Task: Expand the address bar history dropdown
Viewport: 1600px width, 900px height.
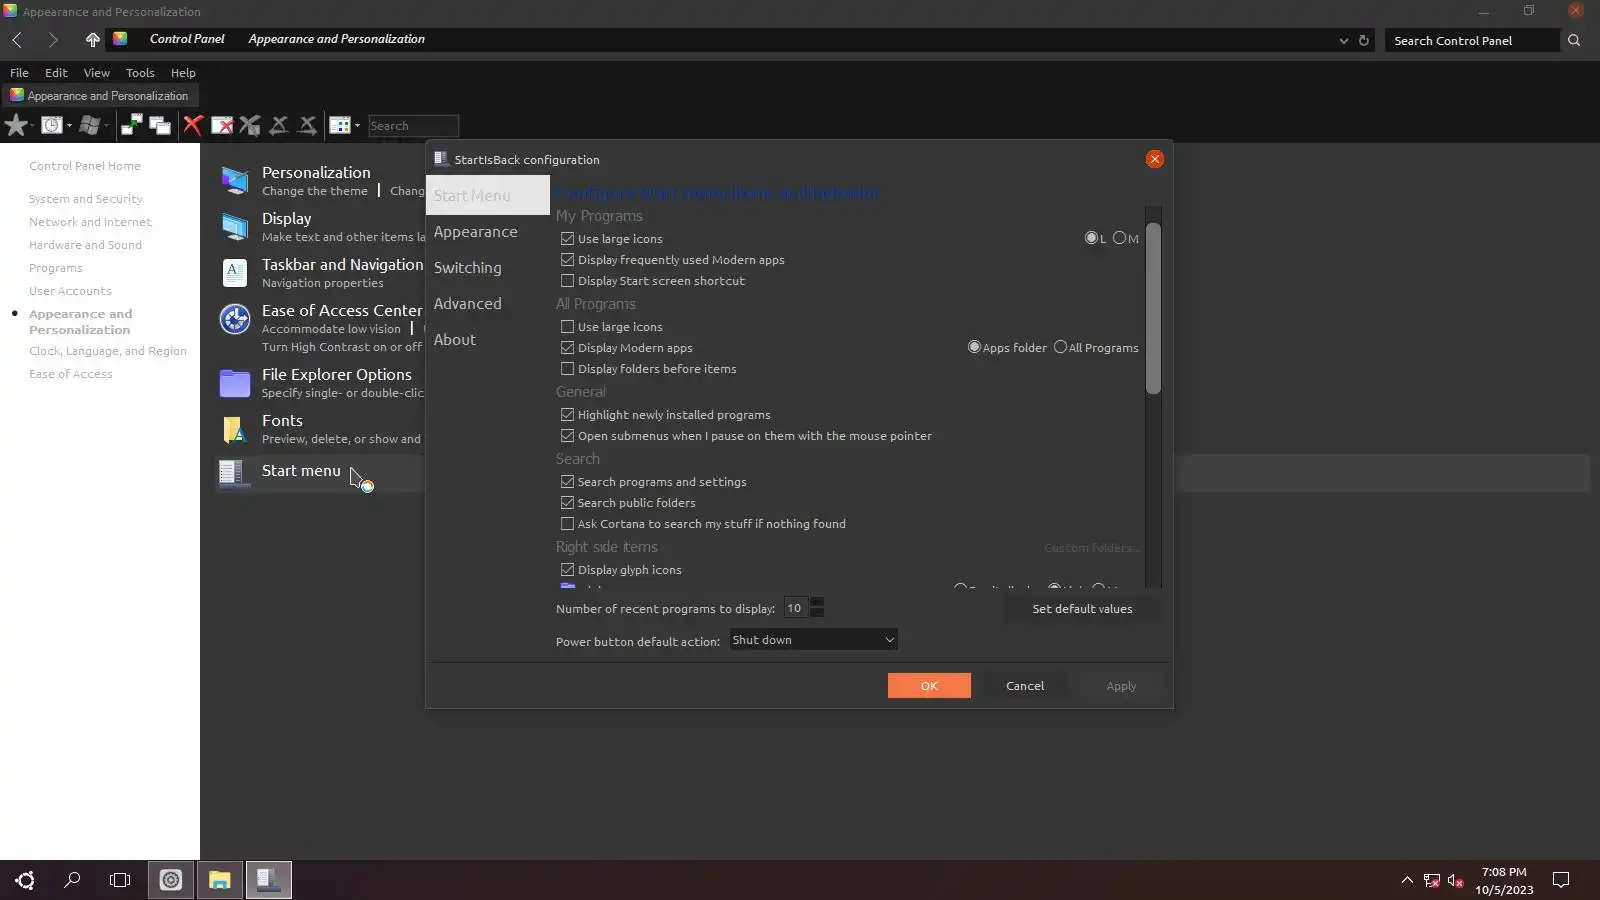Action: tap(1343, 41)
